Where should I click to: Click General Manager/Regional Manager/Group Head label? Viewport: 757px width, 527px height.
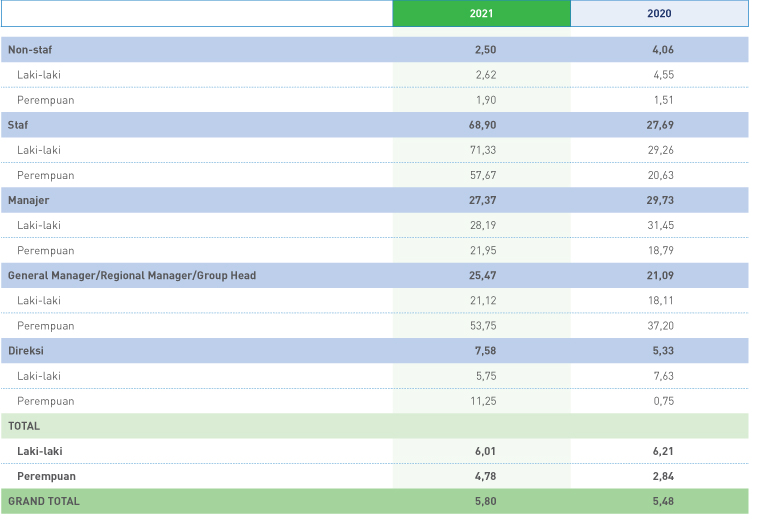coord(132,276)
